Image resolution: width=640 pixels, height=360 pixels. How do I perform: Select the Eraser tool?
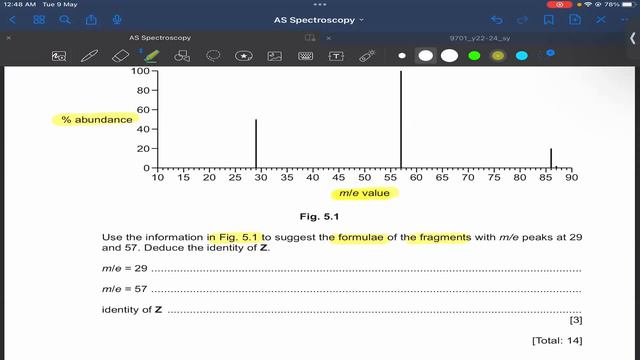[x=120, y=56]
